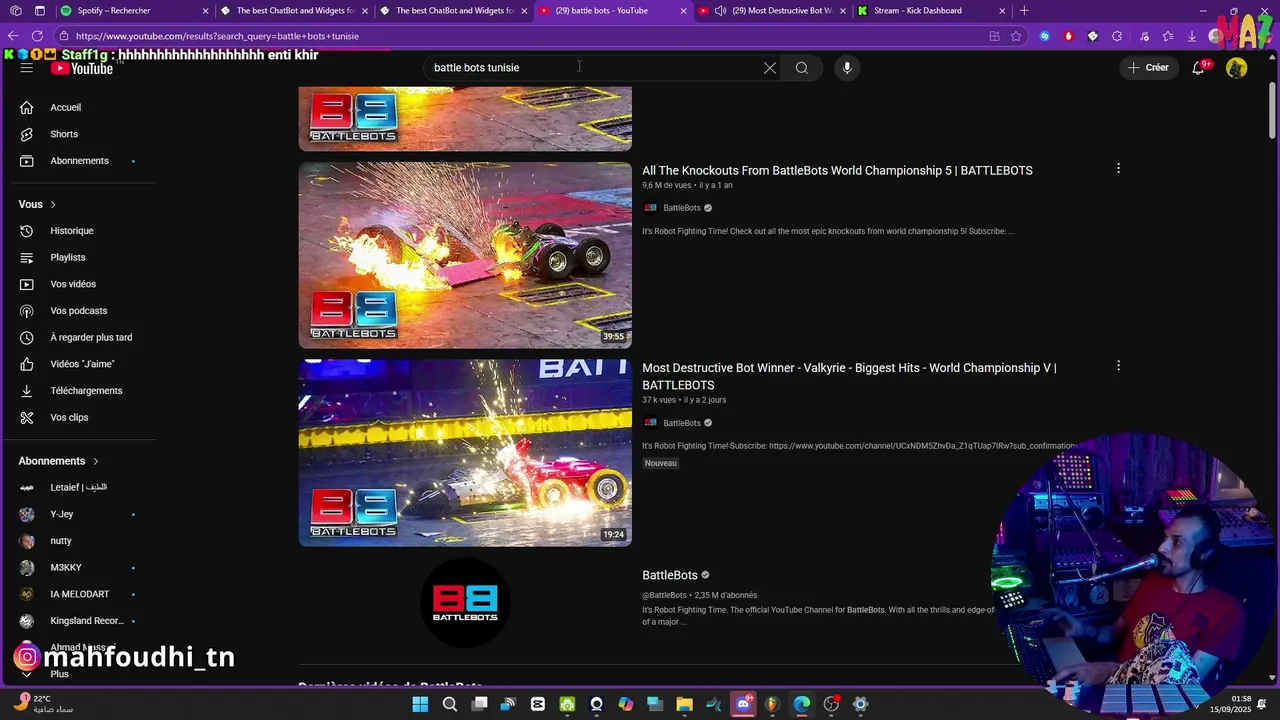The height and width of the screenshot is (720, 1280).
Task: Click the YouTube logo
Action: (82, 68)
